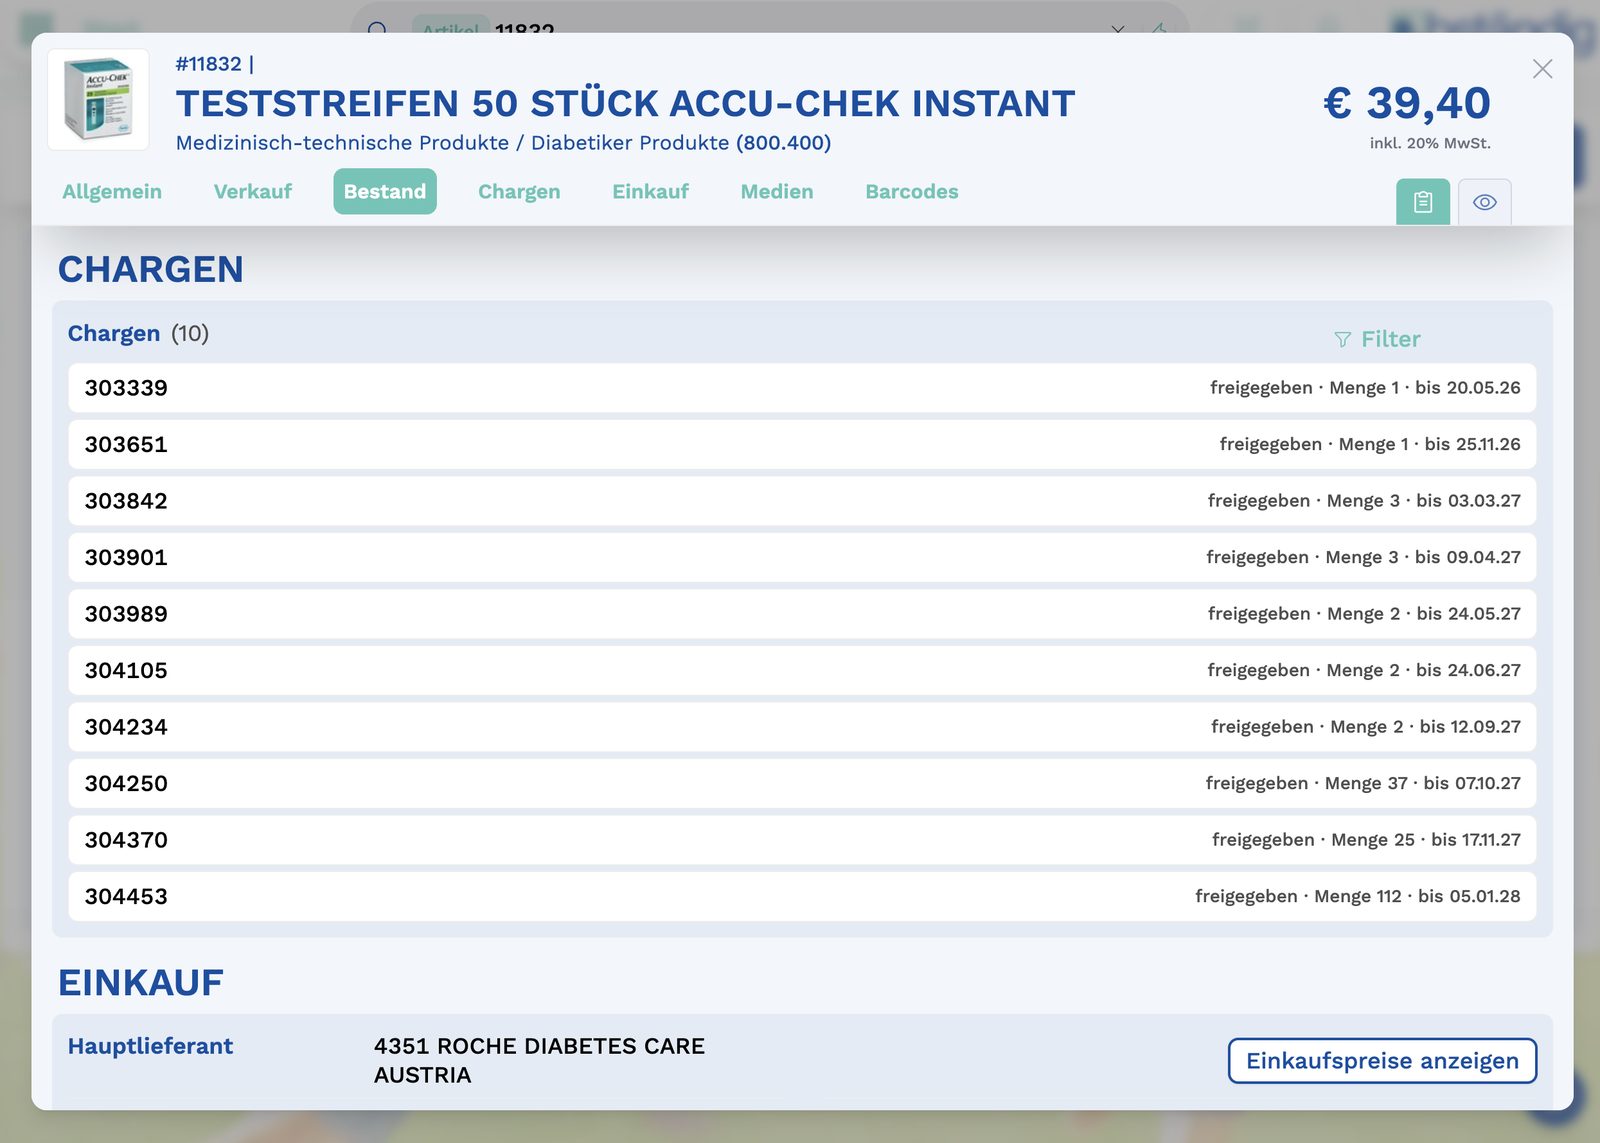Choose batch 304105

[x=802, y=671]
